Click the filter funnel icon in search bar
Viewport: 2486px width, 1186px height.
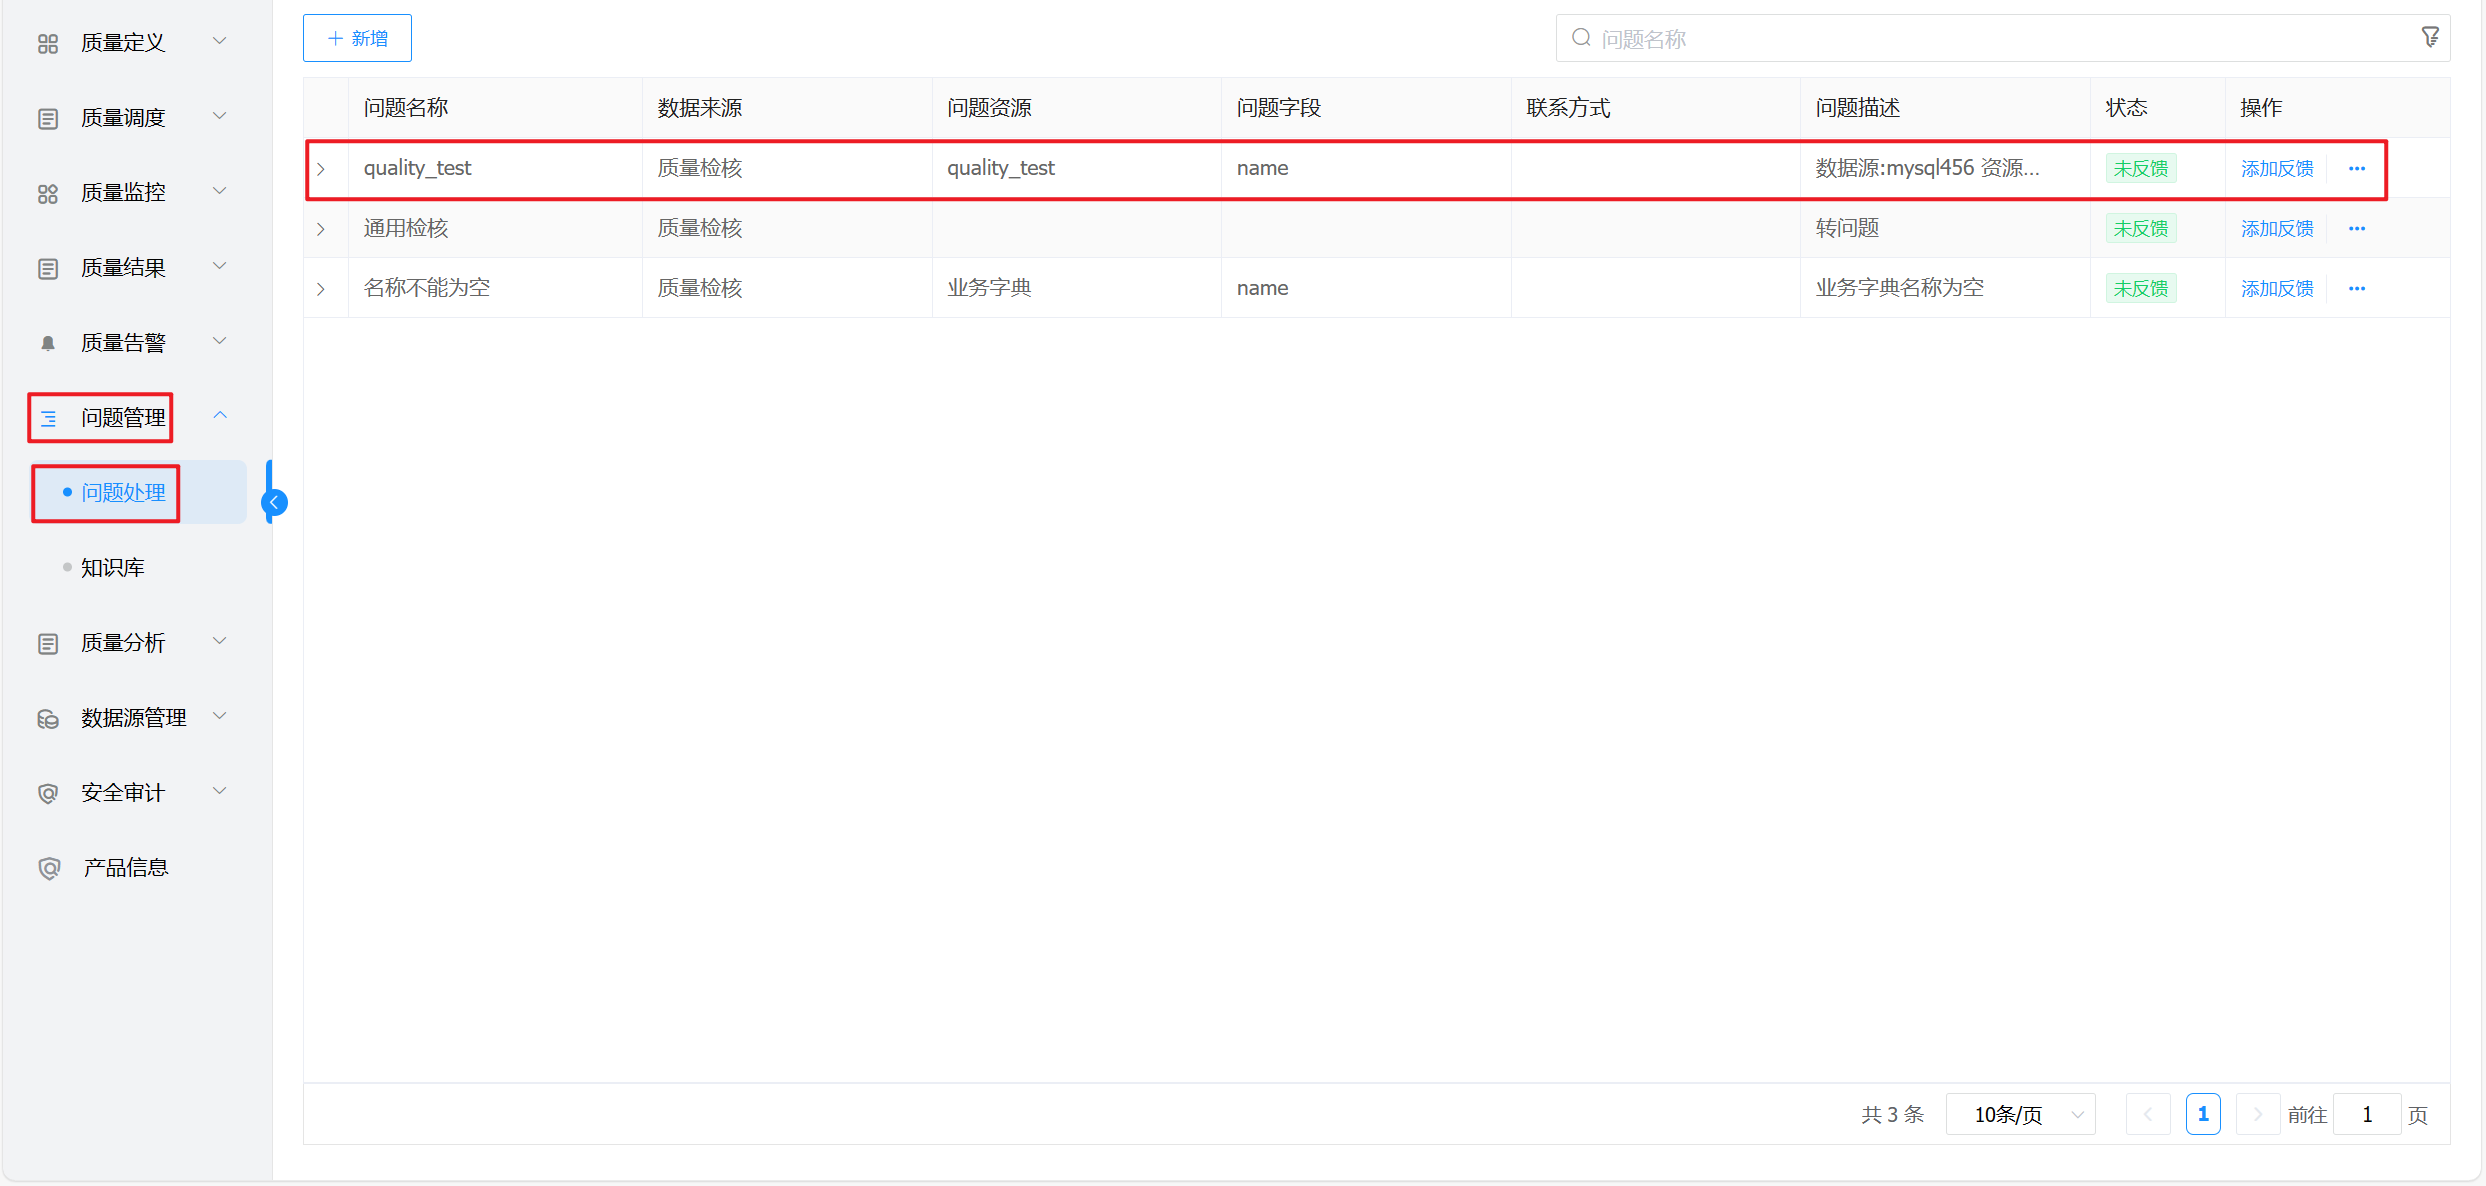pyautogui.click(x=2429, y=38)
